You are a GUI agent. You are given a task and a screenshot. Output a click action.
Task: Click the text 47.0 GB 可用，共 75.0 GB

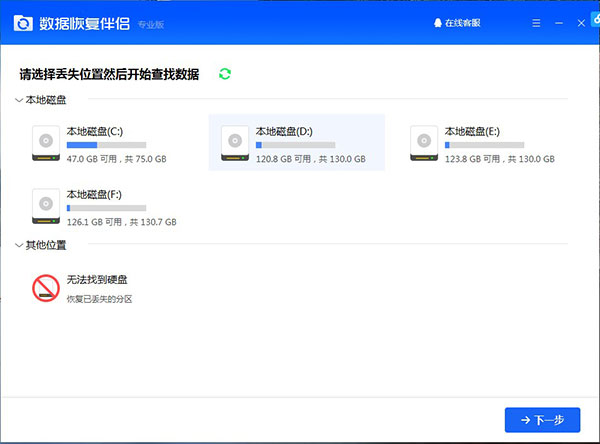pyautogui.click(x=117, y=159)
